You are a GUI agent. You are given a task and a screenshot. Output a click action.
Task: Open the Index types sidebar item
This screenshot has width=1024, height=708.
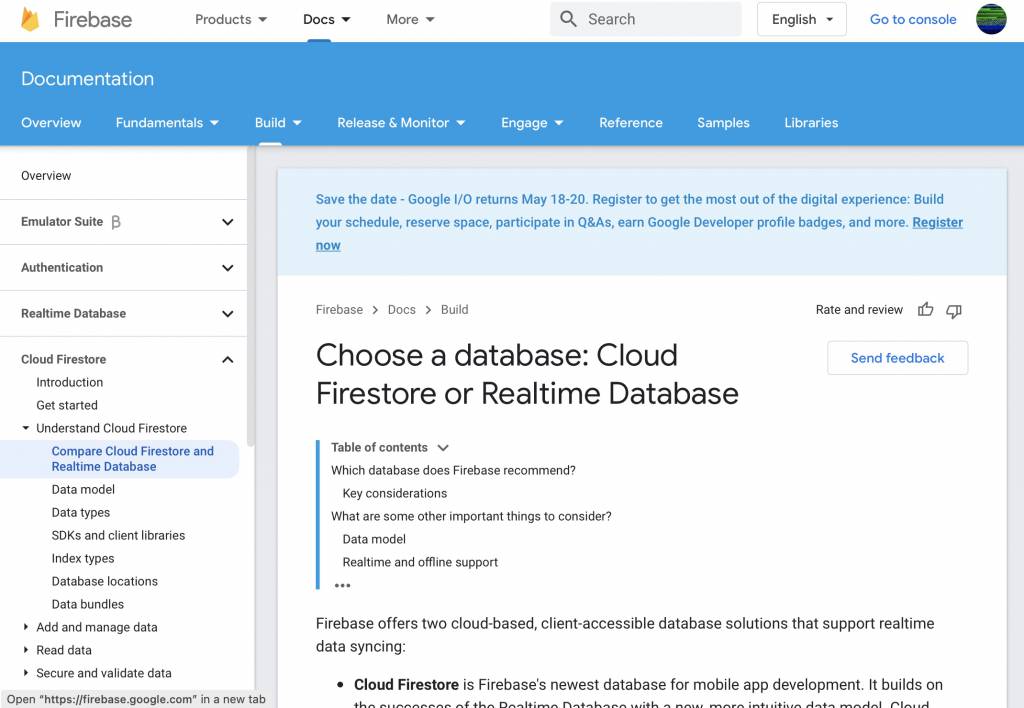[83, 558]
